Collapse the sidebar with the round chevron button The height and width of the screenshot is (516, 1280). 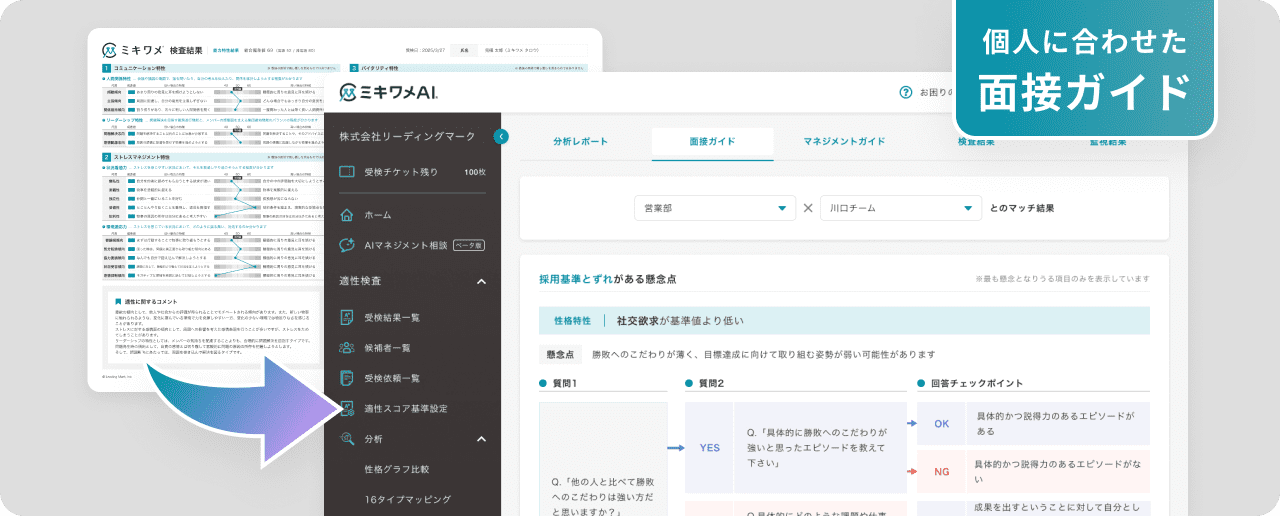[x=501, y=135]
